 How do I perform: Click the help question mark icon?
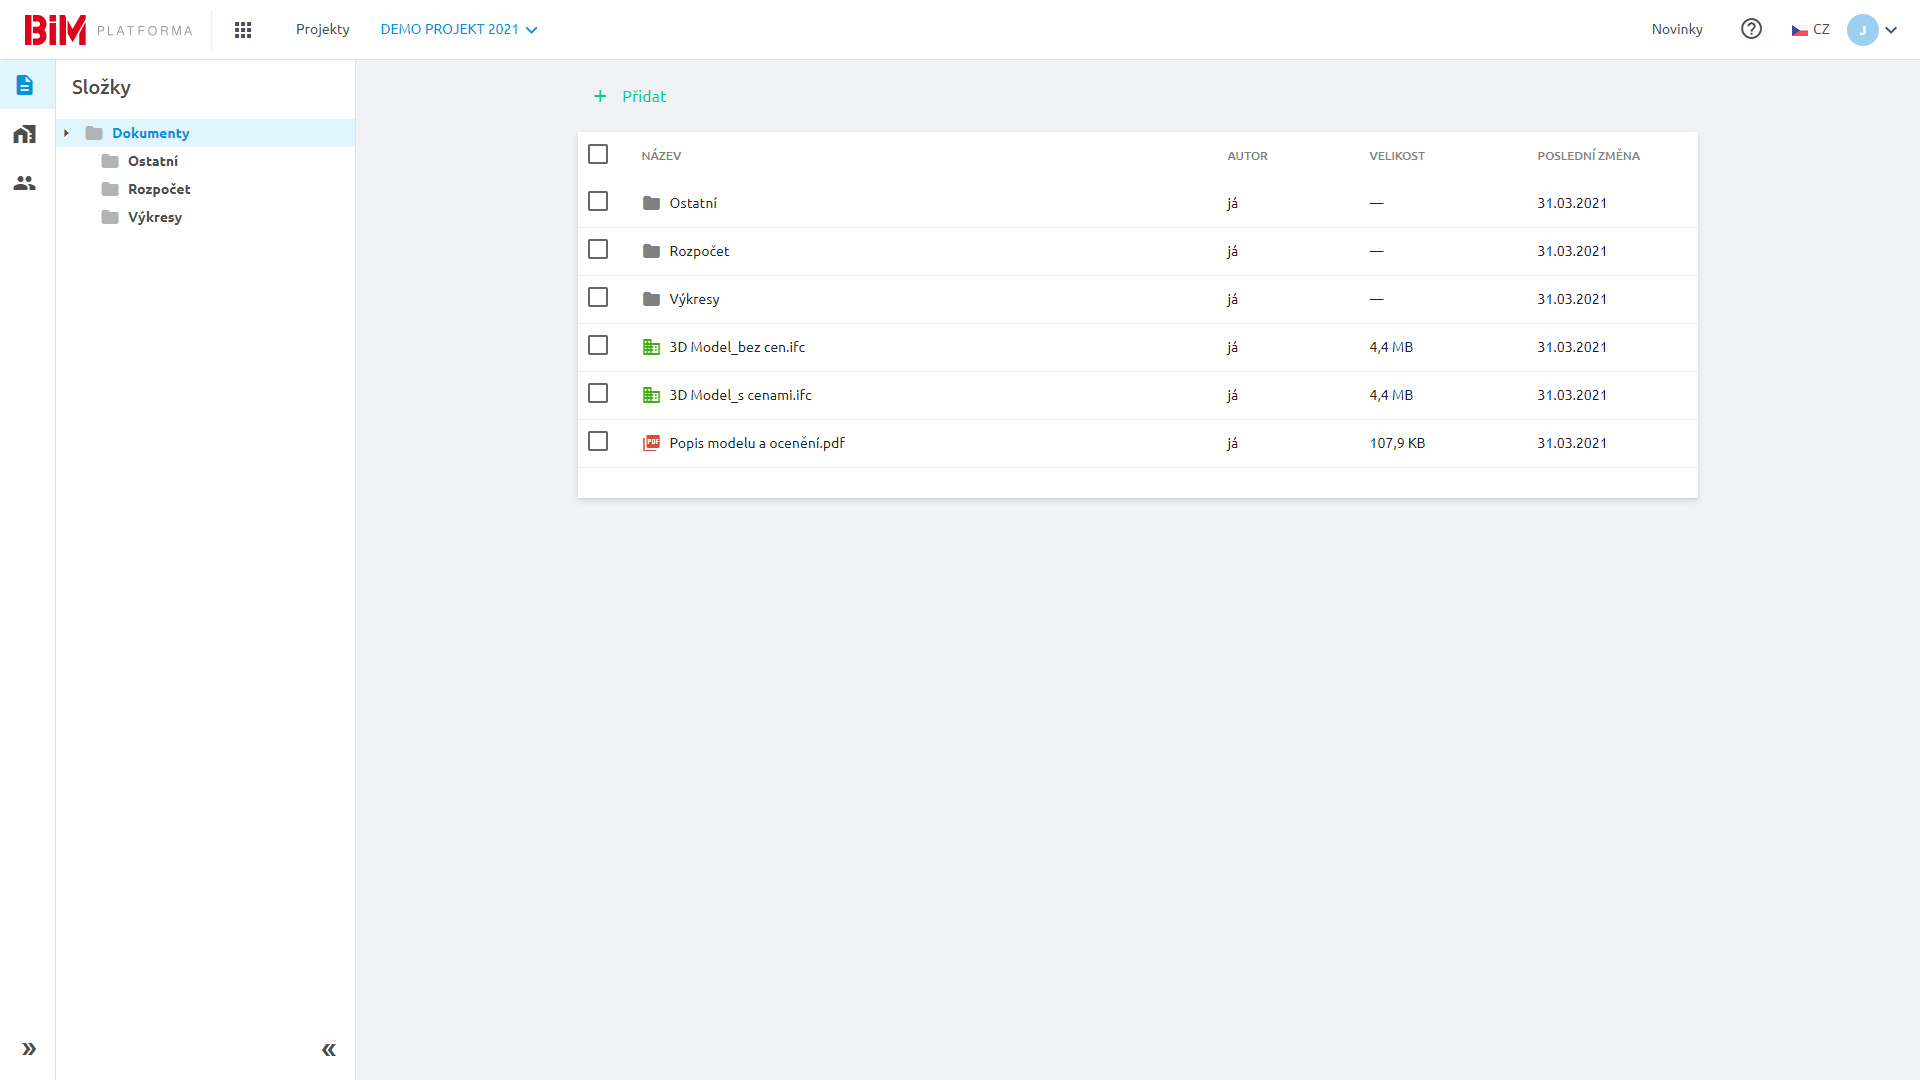click(1751, 29)
